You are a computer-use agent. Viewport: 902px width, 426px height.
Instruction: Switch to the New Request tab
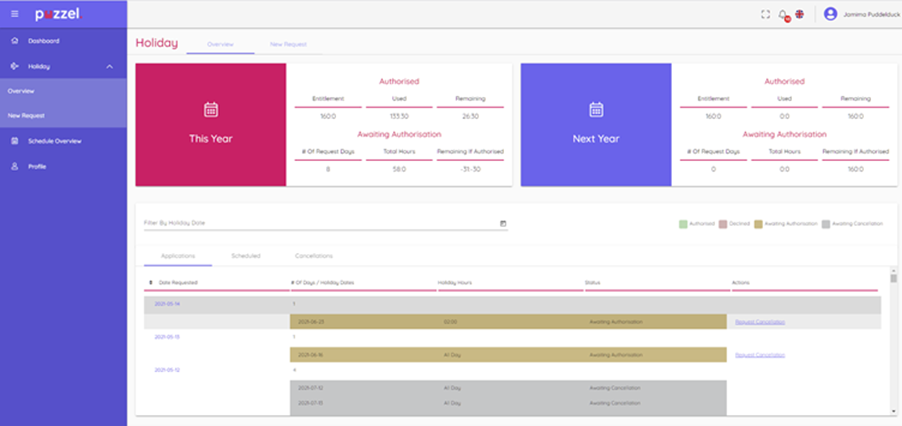288,45
